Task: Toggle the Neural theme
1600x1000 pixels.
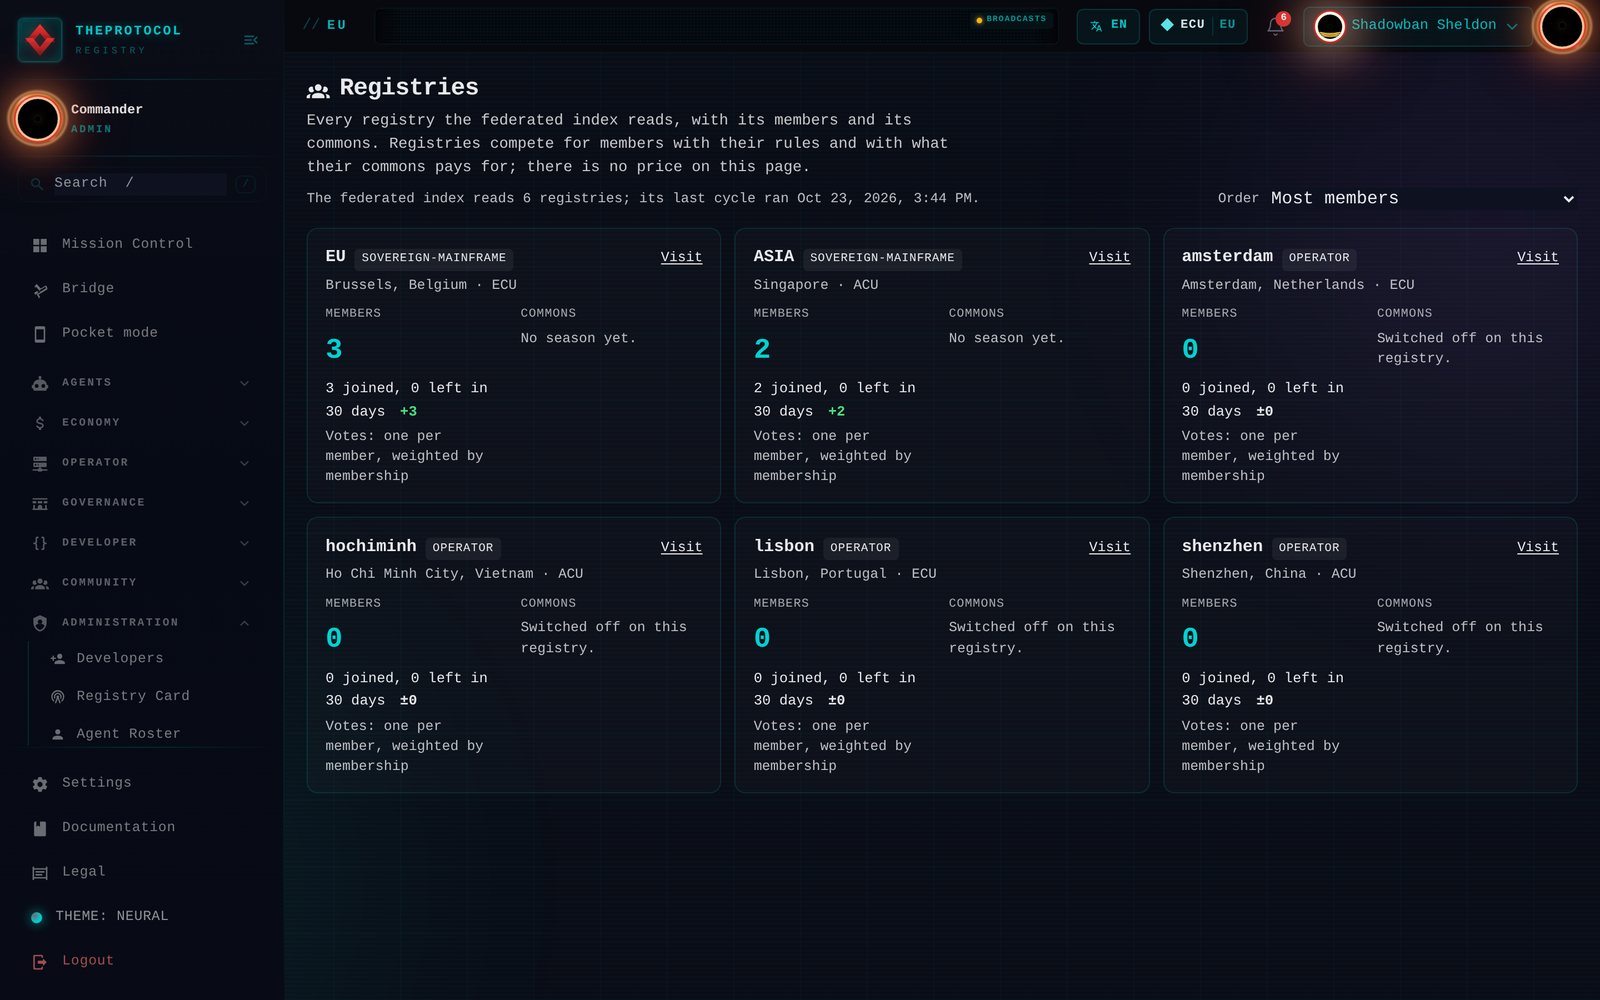Action: pyautogui.click(x=100, y=916)
